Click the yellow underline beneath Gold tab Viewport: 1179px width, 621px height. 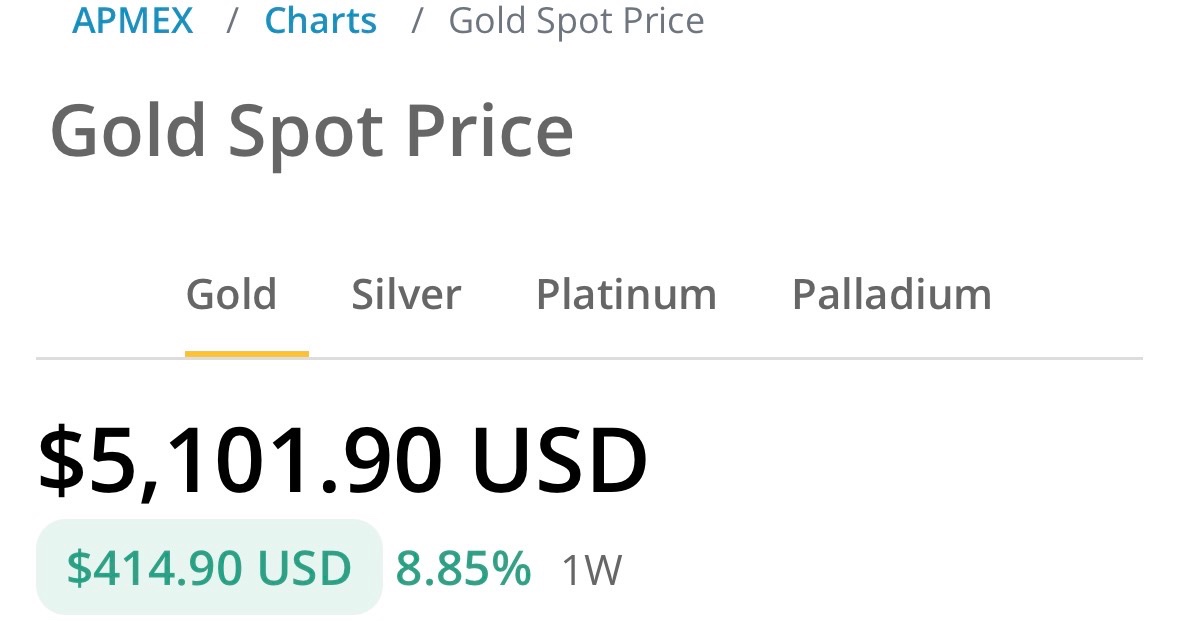coord(247,353)
